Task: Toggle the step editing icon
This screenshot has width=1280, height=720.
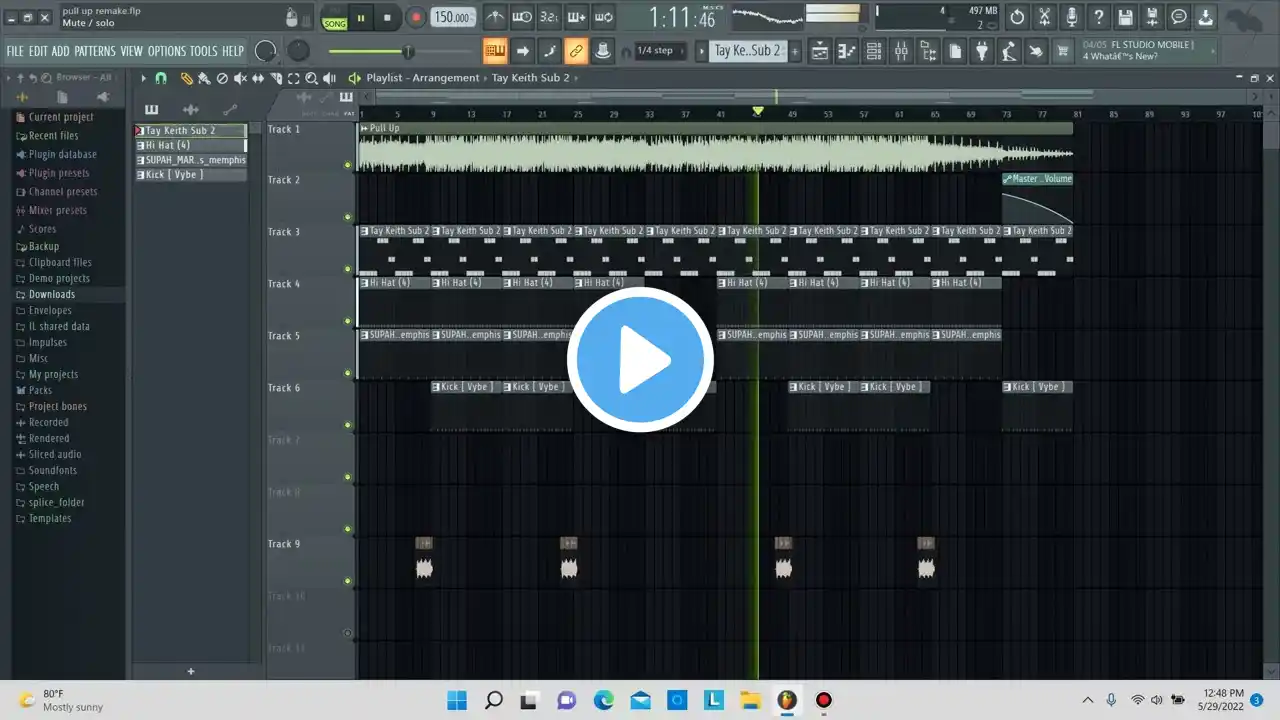Action: point(549,51)
